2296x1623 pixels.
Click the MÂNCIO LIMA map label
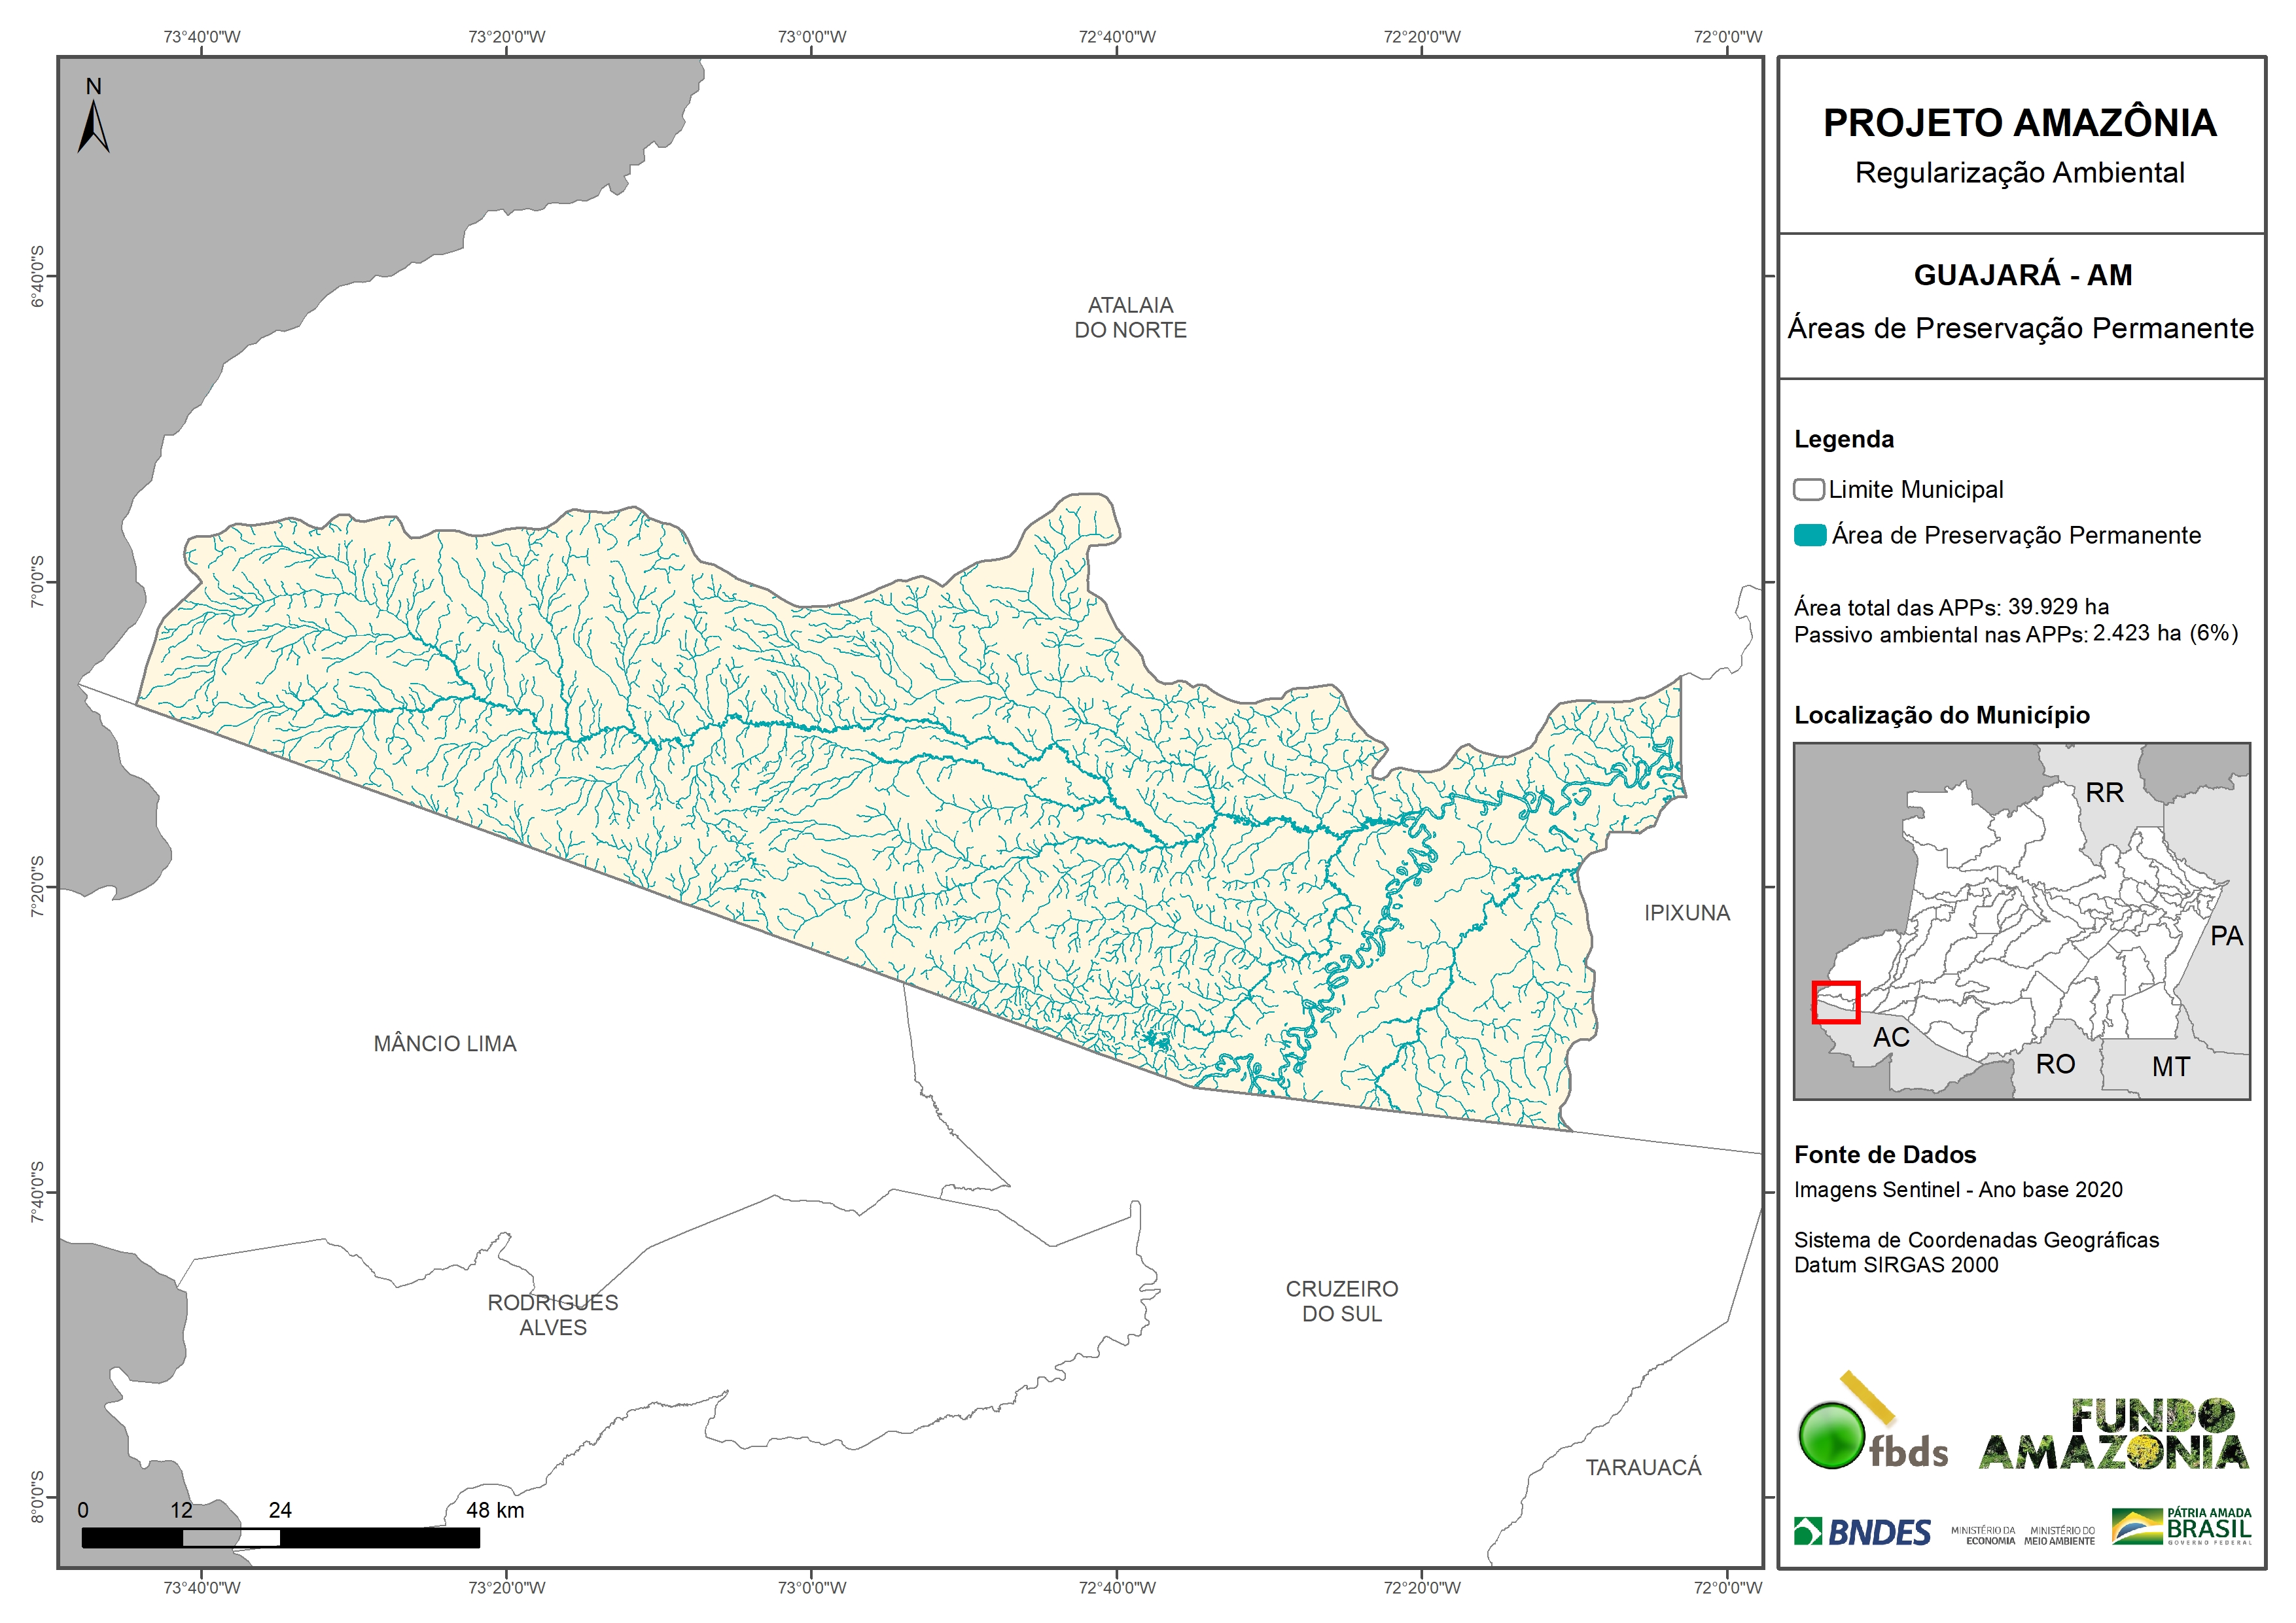tap(445, 1043)
